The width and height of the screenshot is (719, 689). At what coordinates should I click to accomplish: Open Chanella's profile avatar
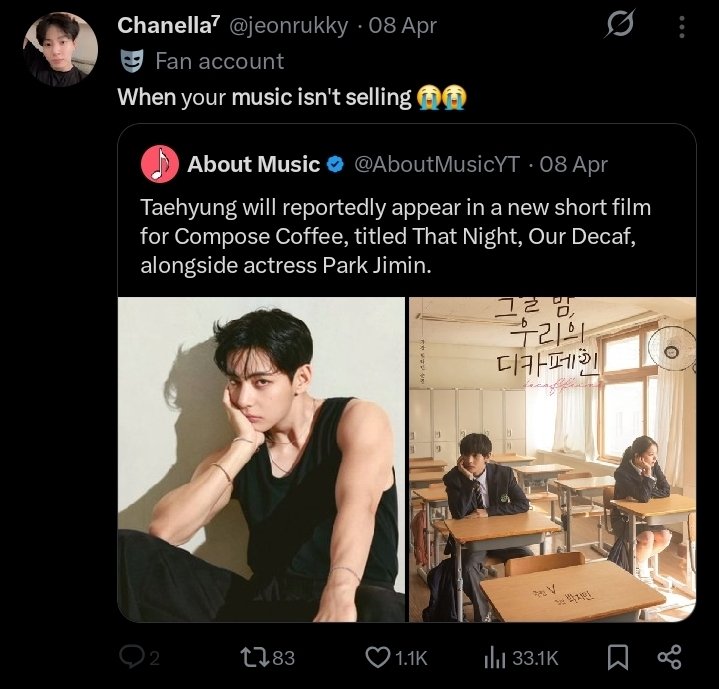coord(60,50)
